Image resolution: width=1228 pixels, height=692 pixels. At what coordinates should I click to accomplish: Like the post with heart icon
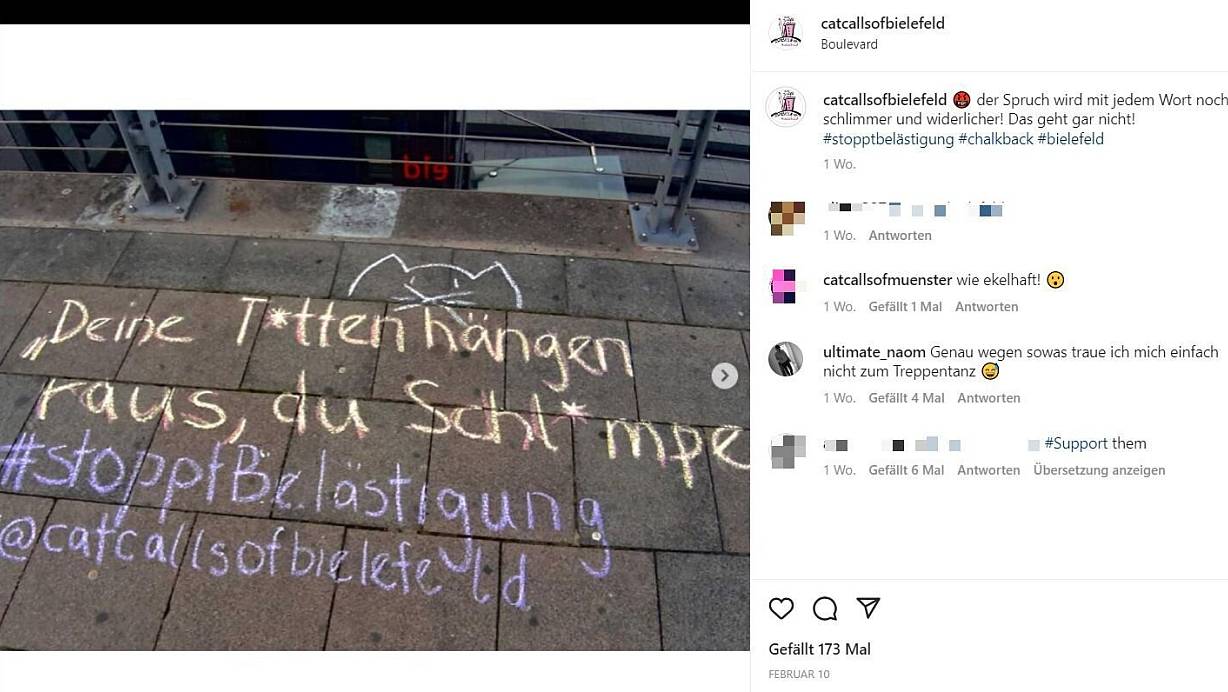[781, 608]
